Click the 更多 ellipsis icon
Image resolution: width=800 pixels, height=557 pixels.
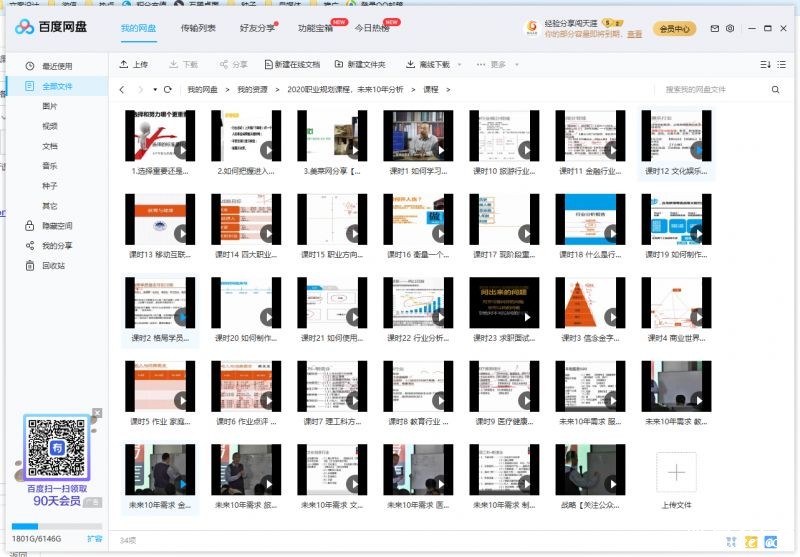click(x=481, y=64)
